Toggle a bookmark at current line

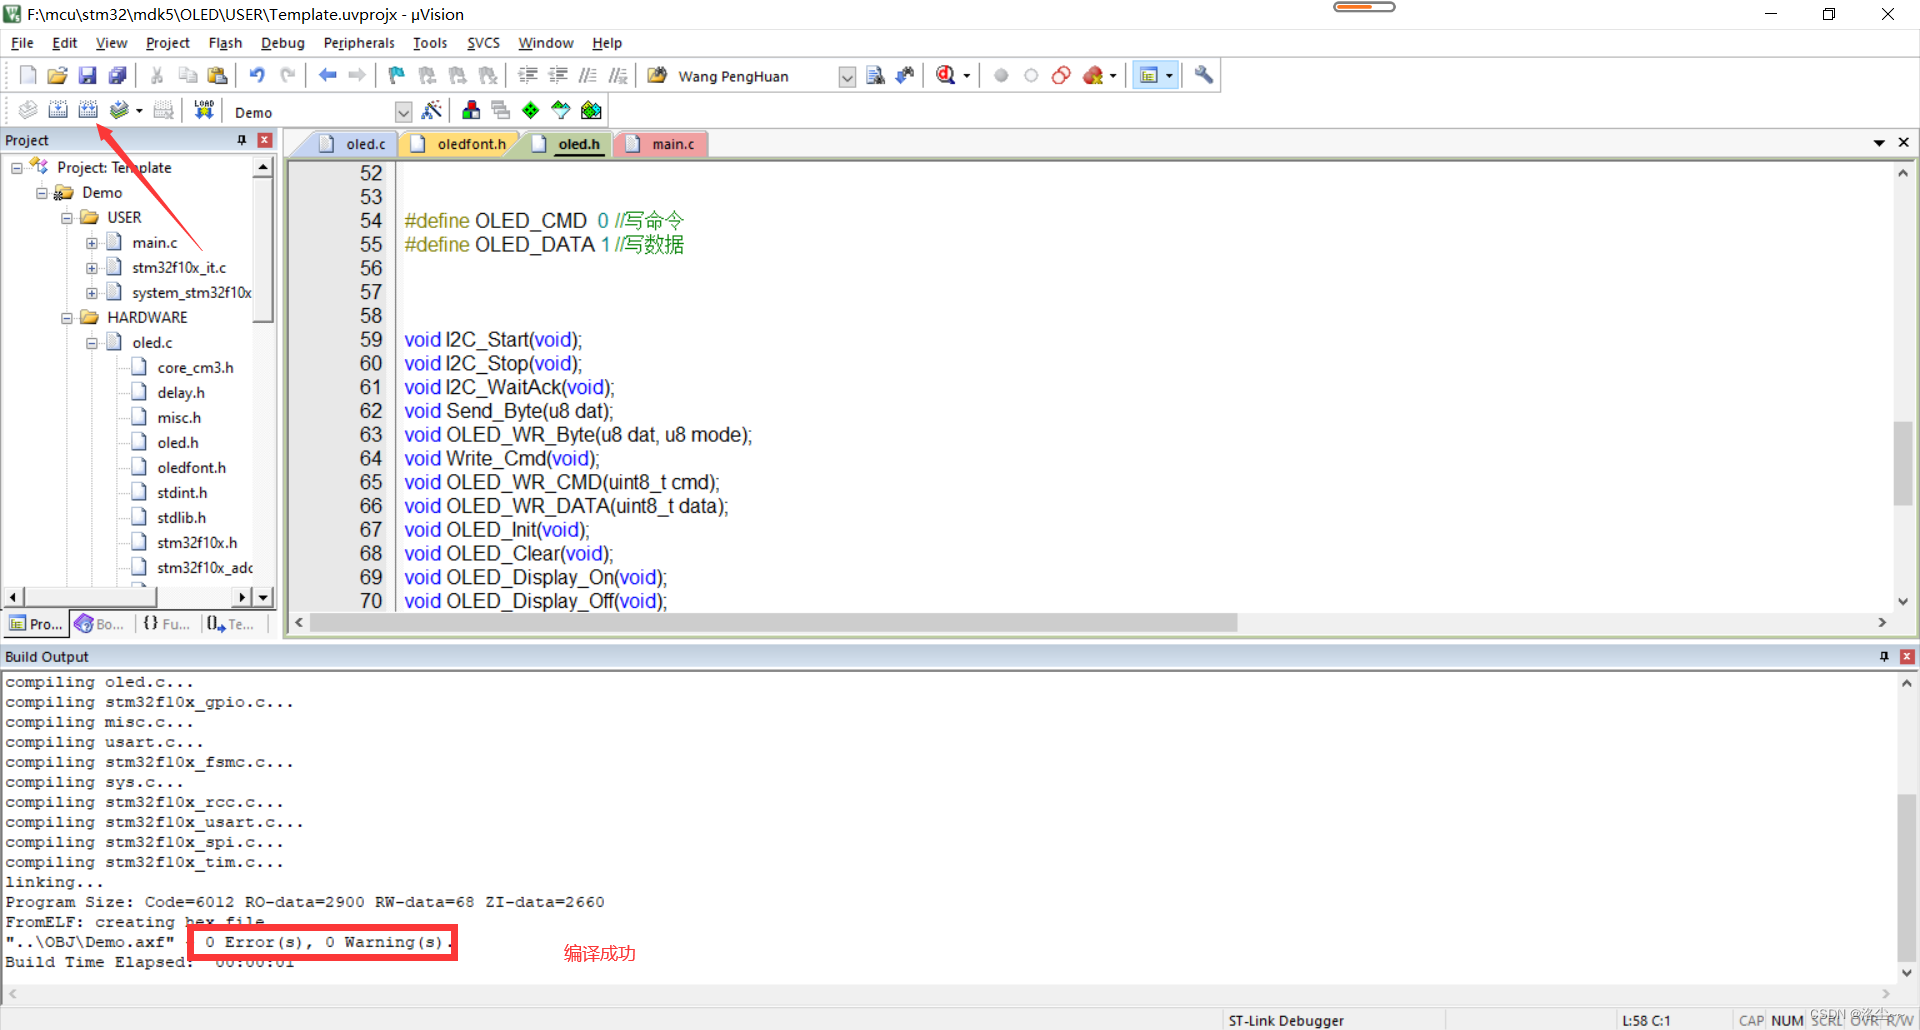click(396, 75)
